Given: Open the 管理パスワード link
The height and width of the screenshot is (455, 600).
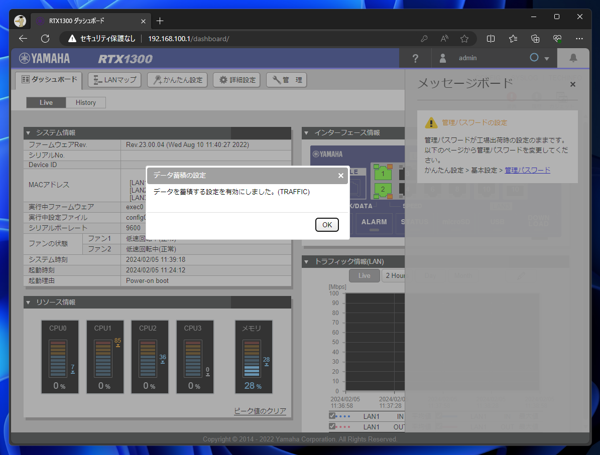Looking at the screenshot, I should 527,171.
